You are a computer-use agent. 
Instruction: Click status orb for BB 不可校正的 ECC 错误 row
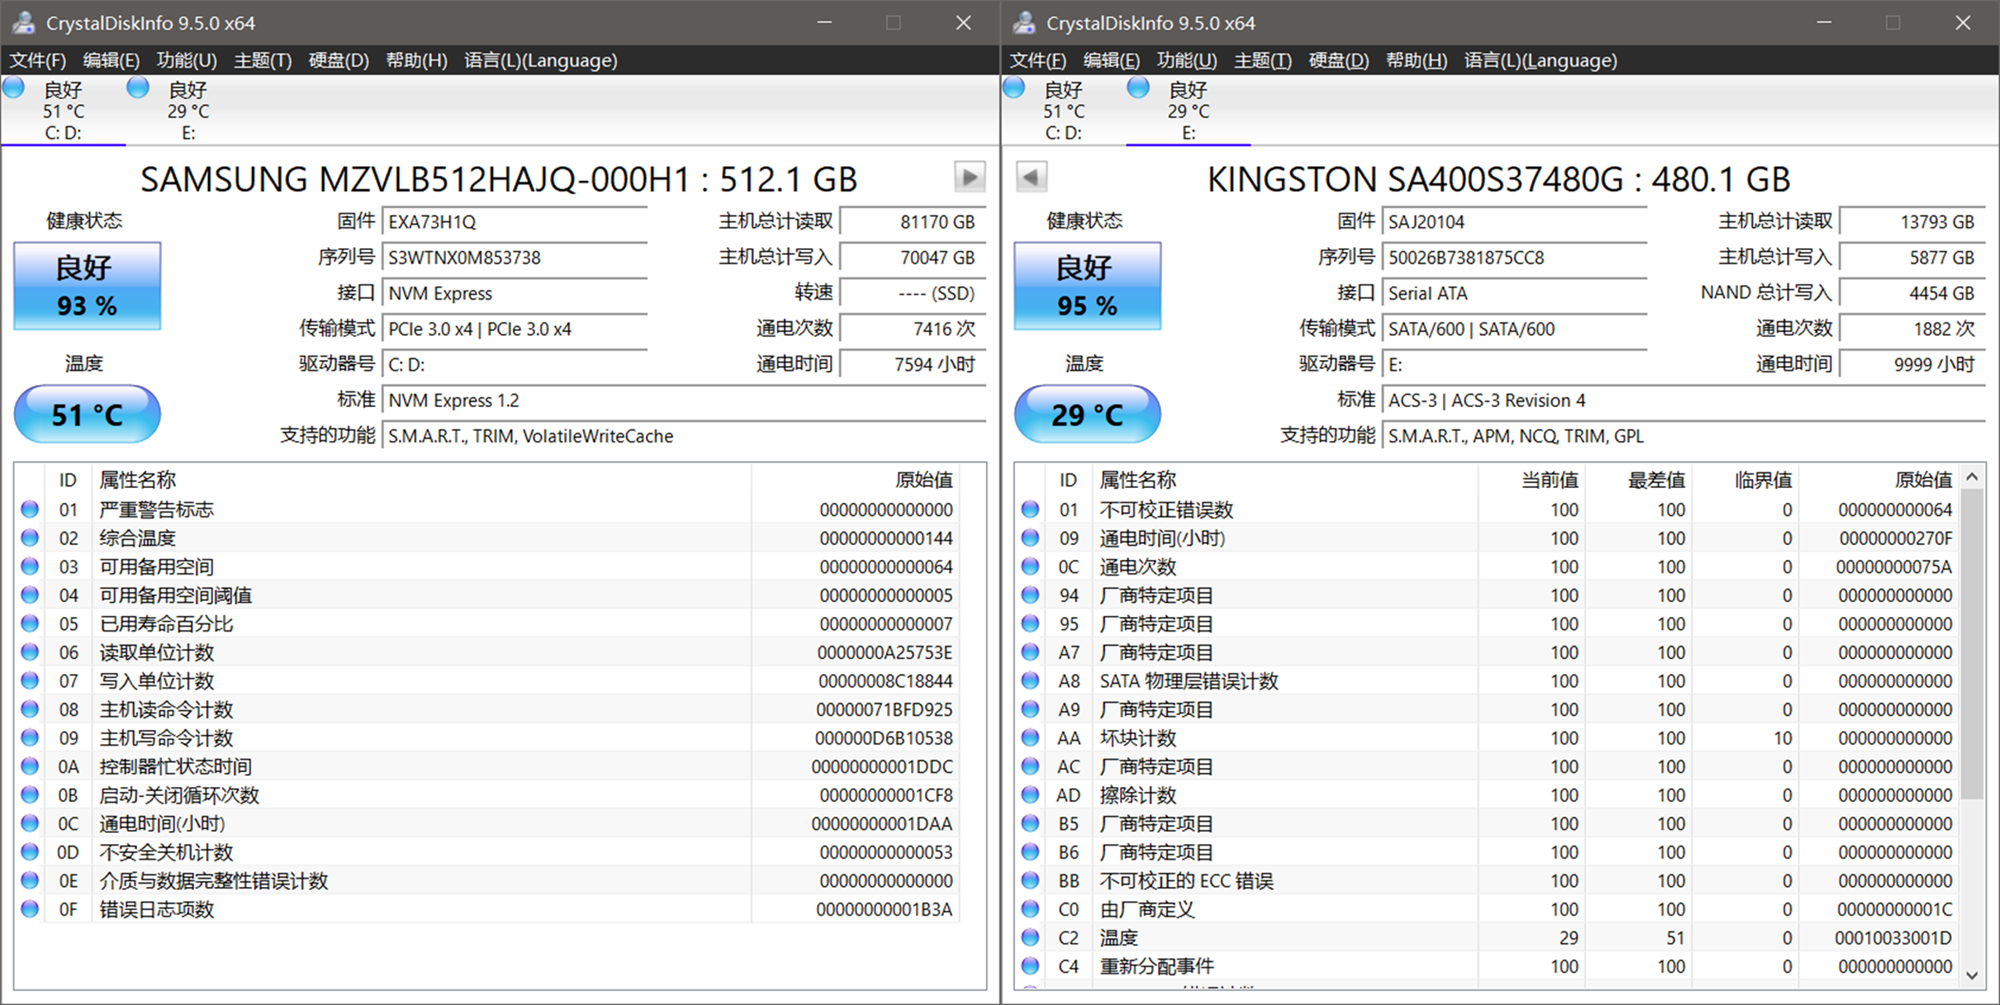pyautogui.click(x=1030, y=881)
